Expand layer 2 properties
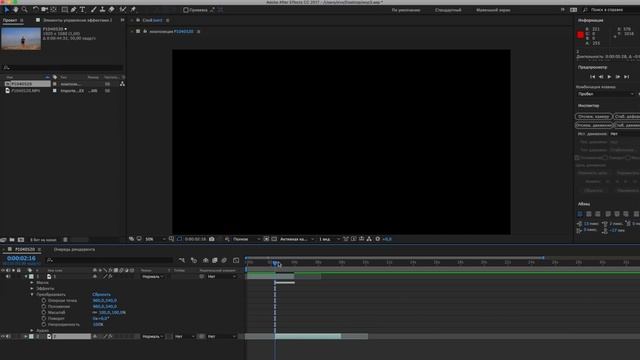Screen dimensions: 640x360 [25, 337]
